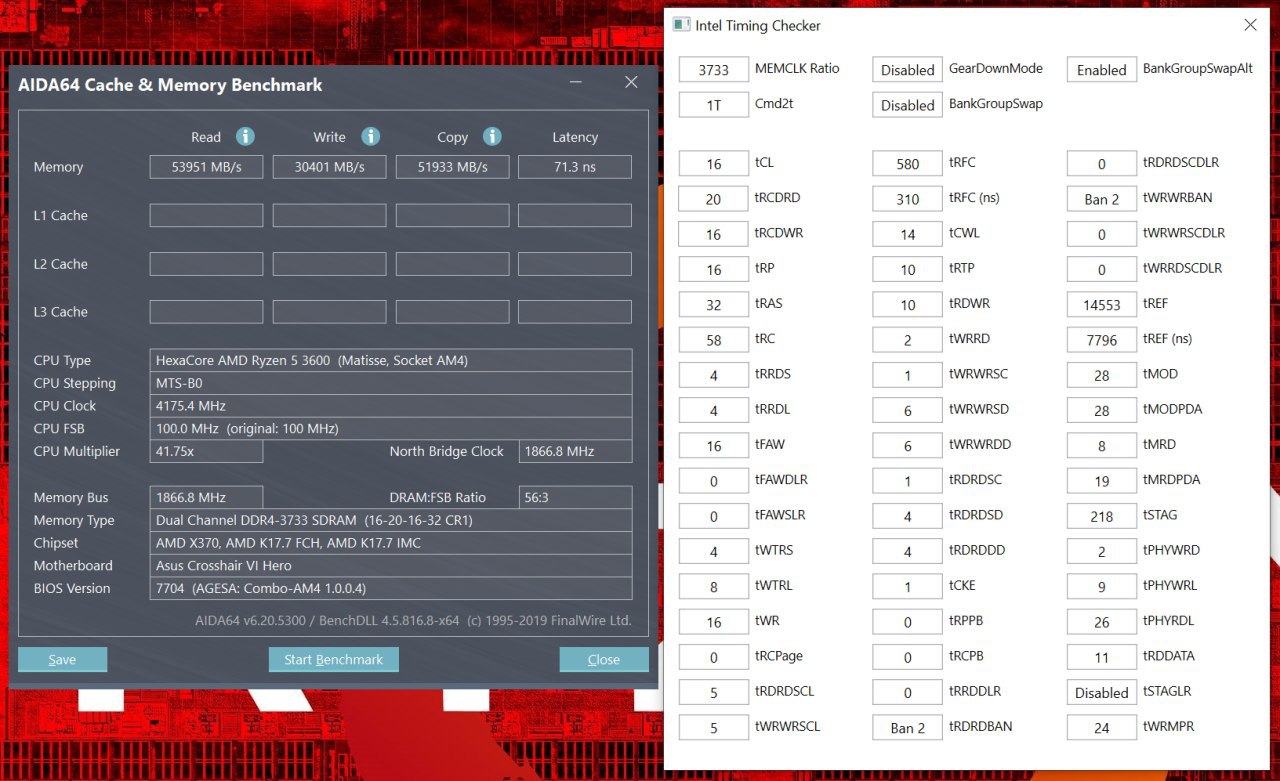Click the MEMCLK Ratio 3733 box
Screen dimensions: 1280x781
pyautogui.click(x=713, y=69)
